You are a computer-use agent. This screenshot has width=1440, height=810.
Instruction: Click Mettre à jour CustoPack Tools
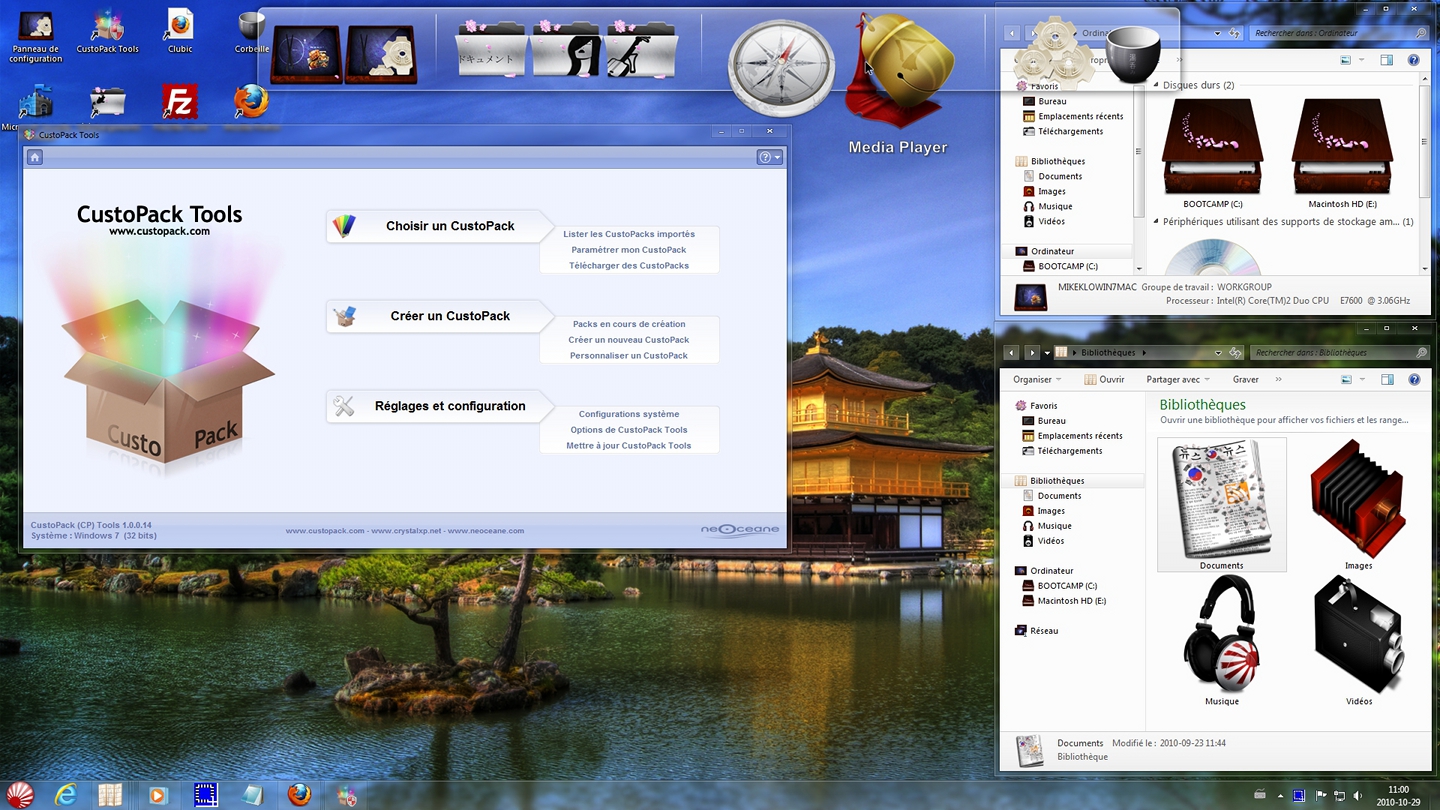click(x=629, y=446)
